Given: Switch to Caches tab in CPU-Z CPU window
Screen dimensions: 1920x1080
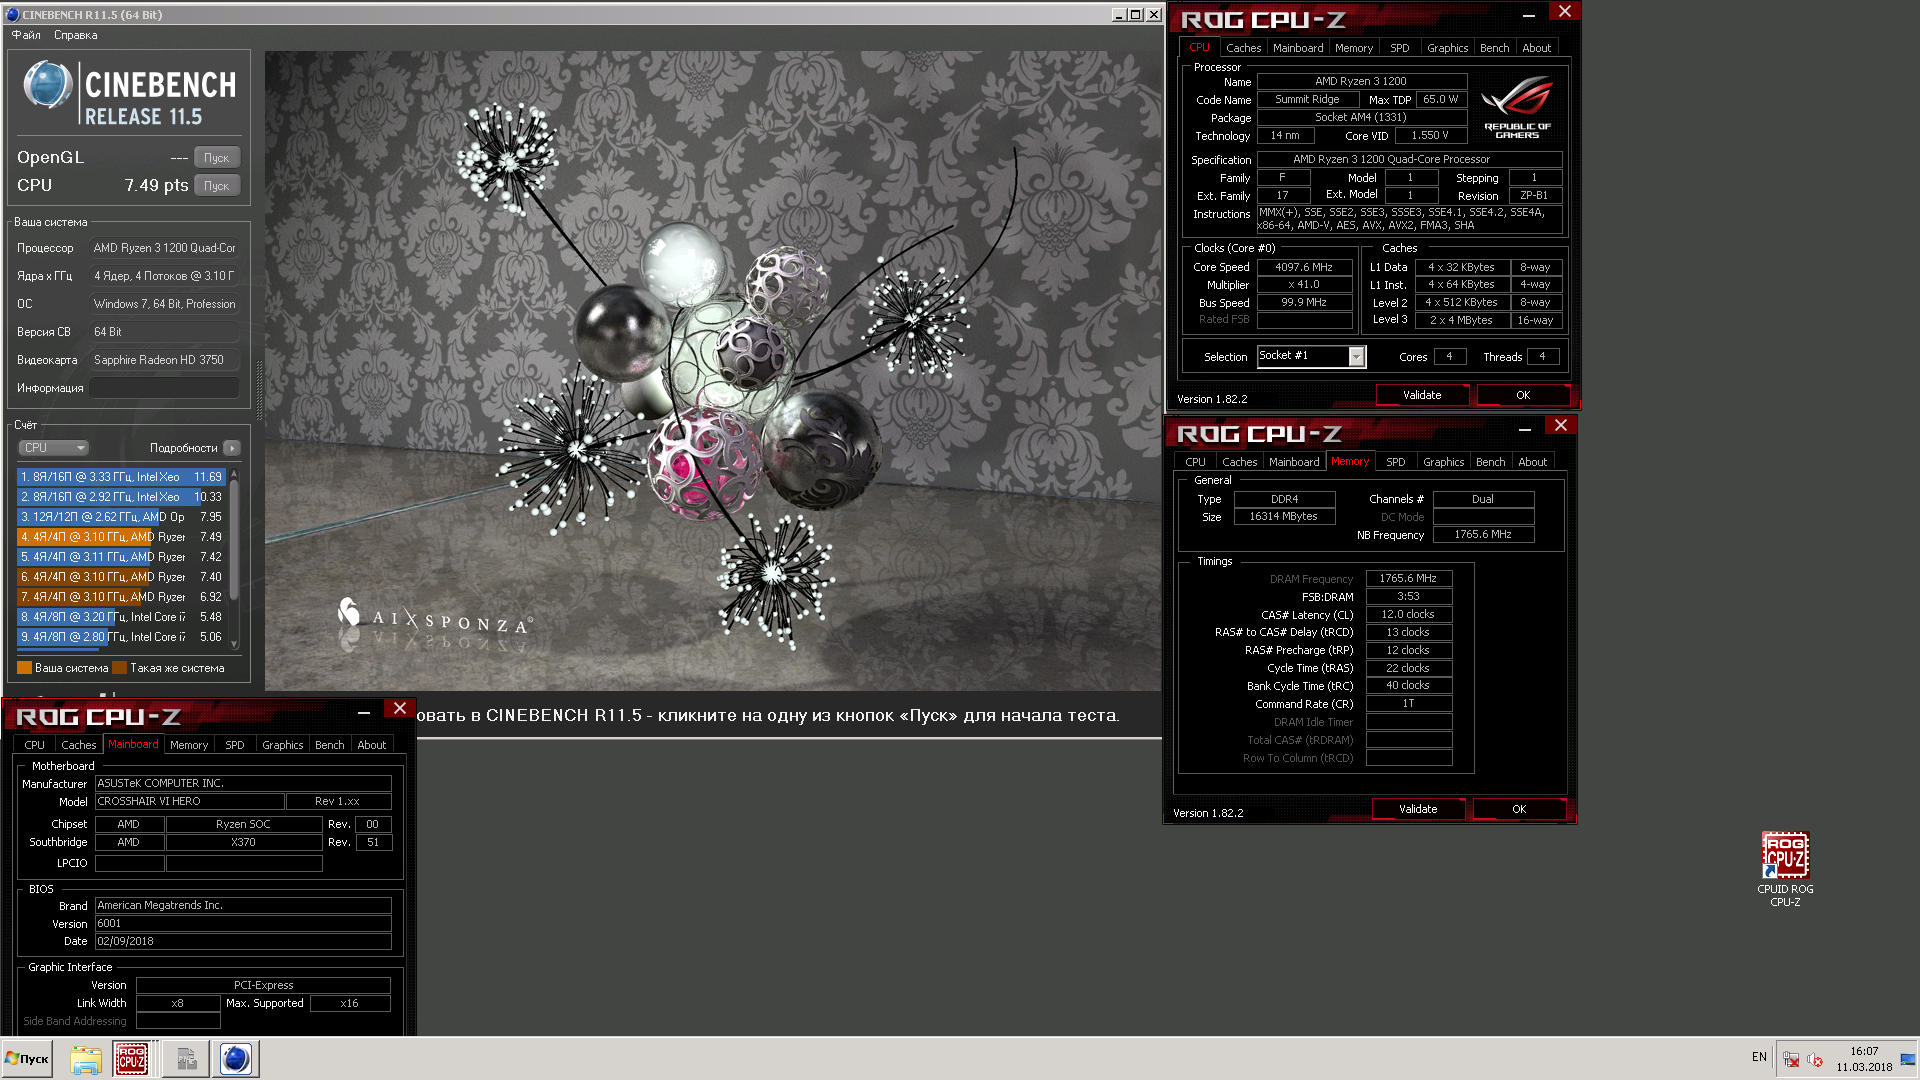Looking at the screenshot, I should tap(1243, 48).
